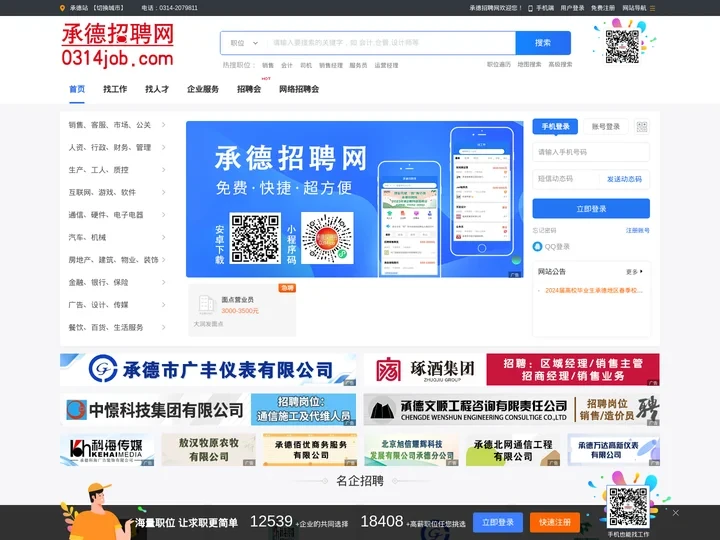Click 注册账号 link
Image resolution: width=720 pixels, height=540 pixels.
pos(638,231)
